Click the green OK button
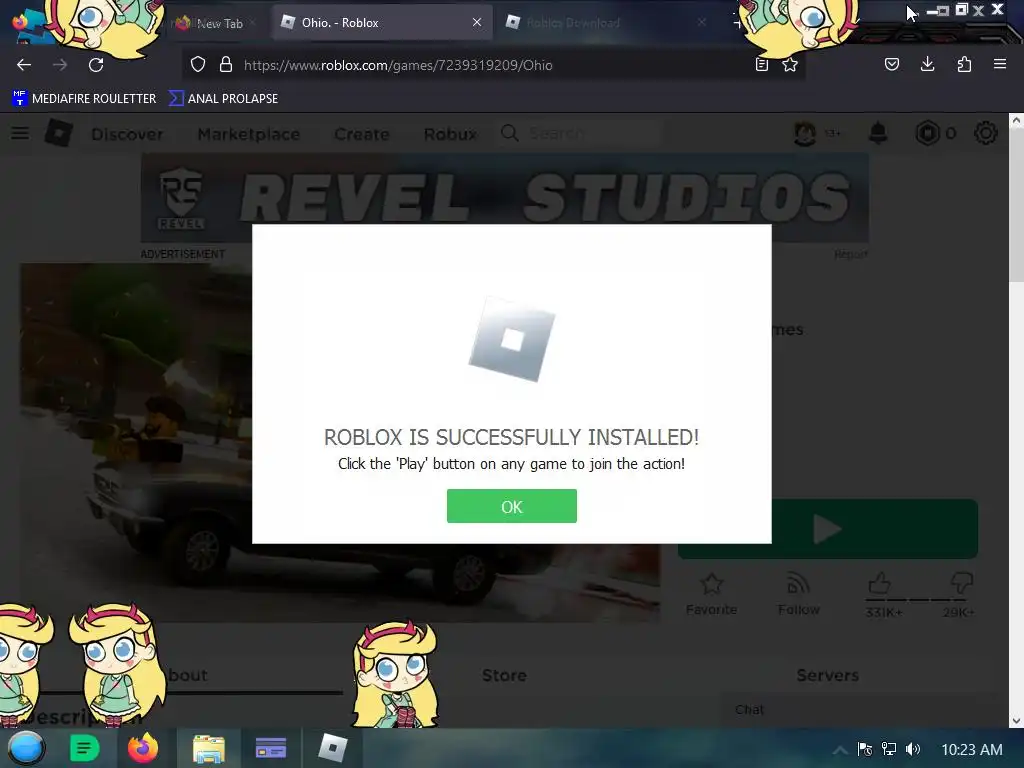This screenshot has height=768, width=1024. coord(511,506)
